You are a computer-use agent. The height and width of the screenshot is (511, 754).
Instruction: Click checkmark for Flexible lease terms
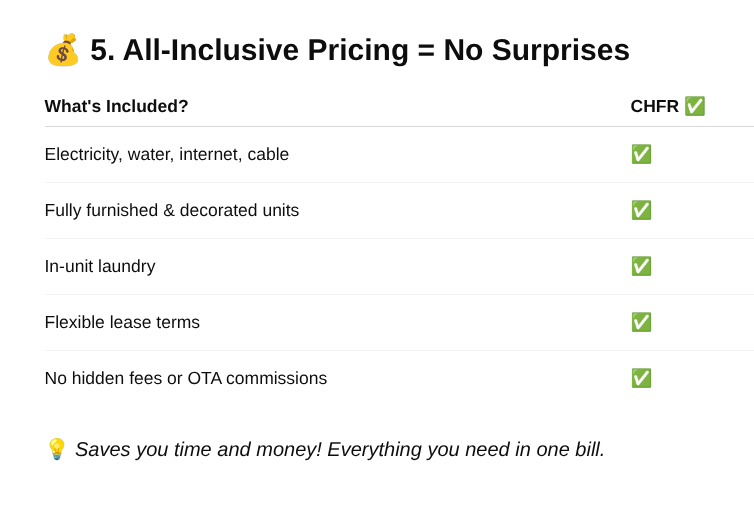click(641, 322)
